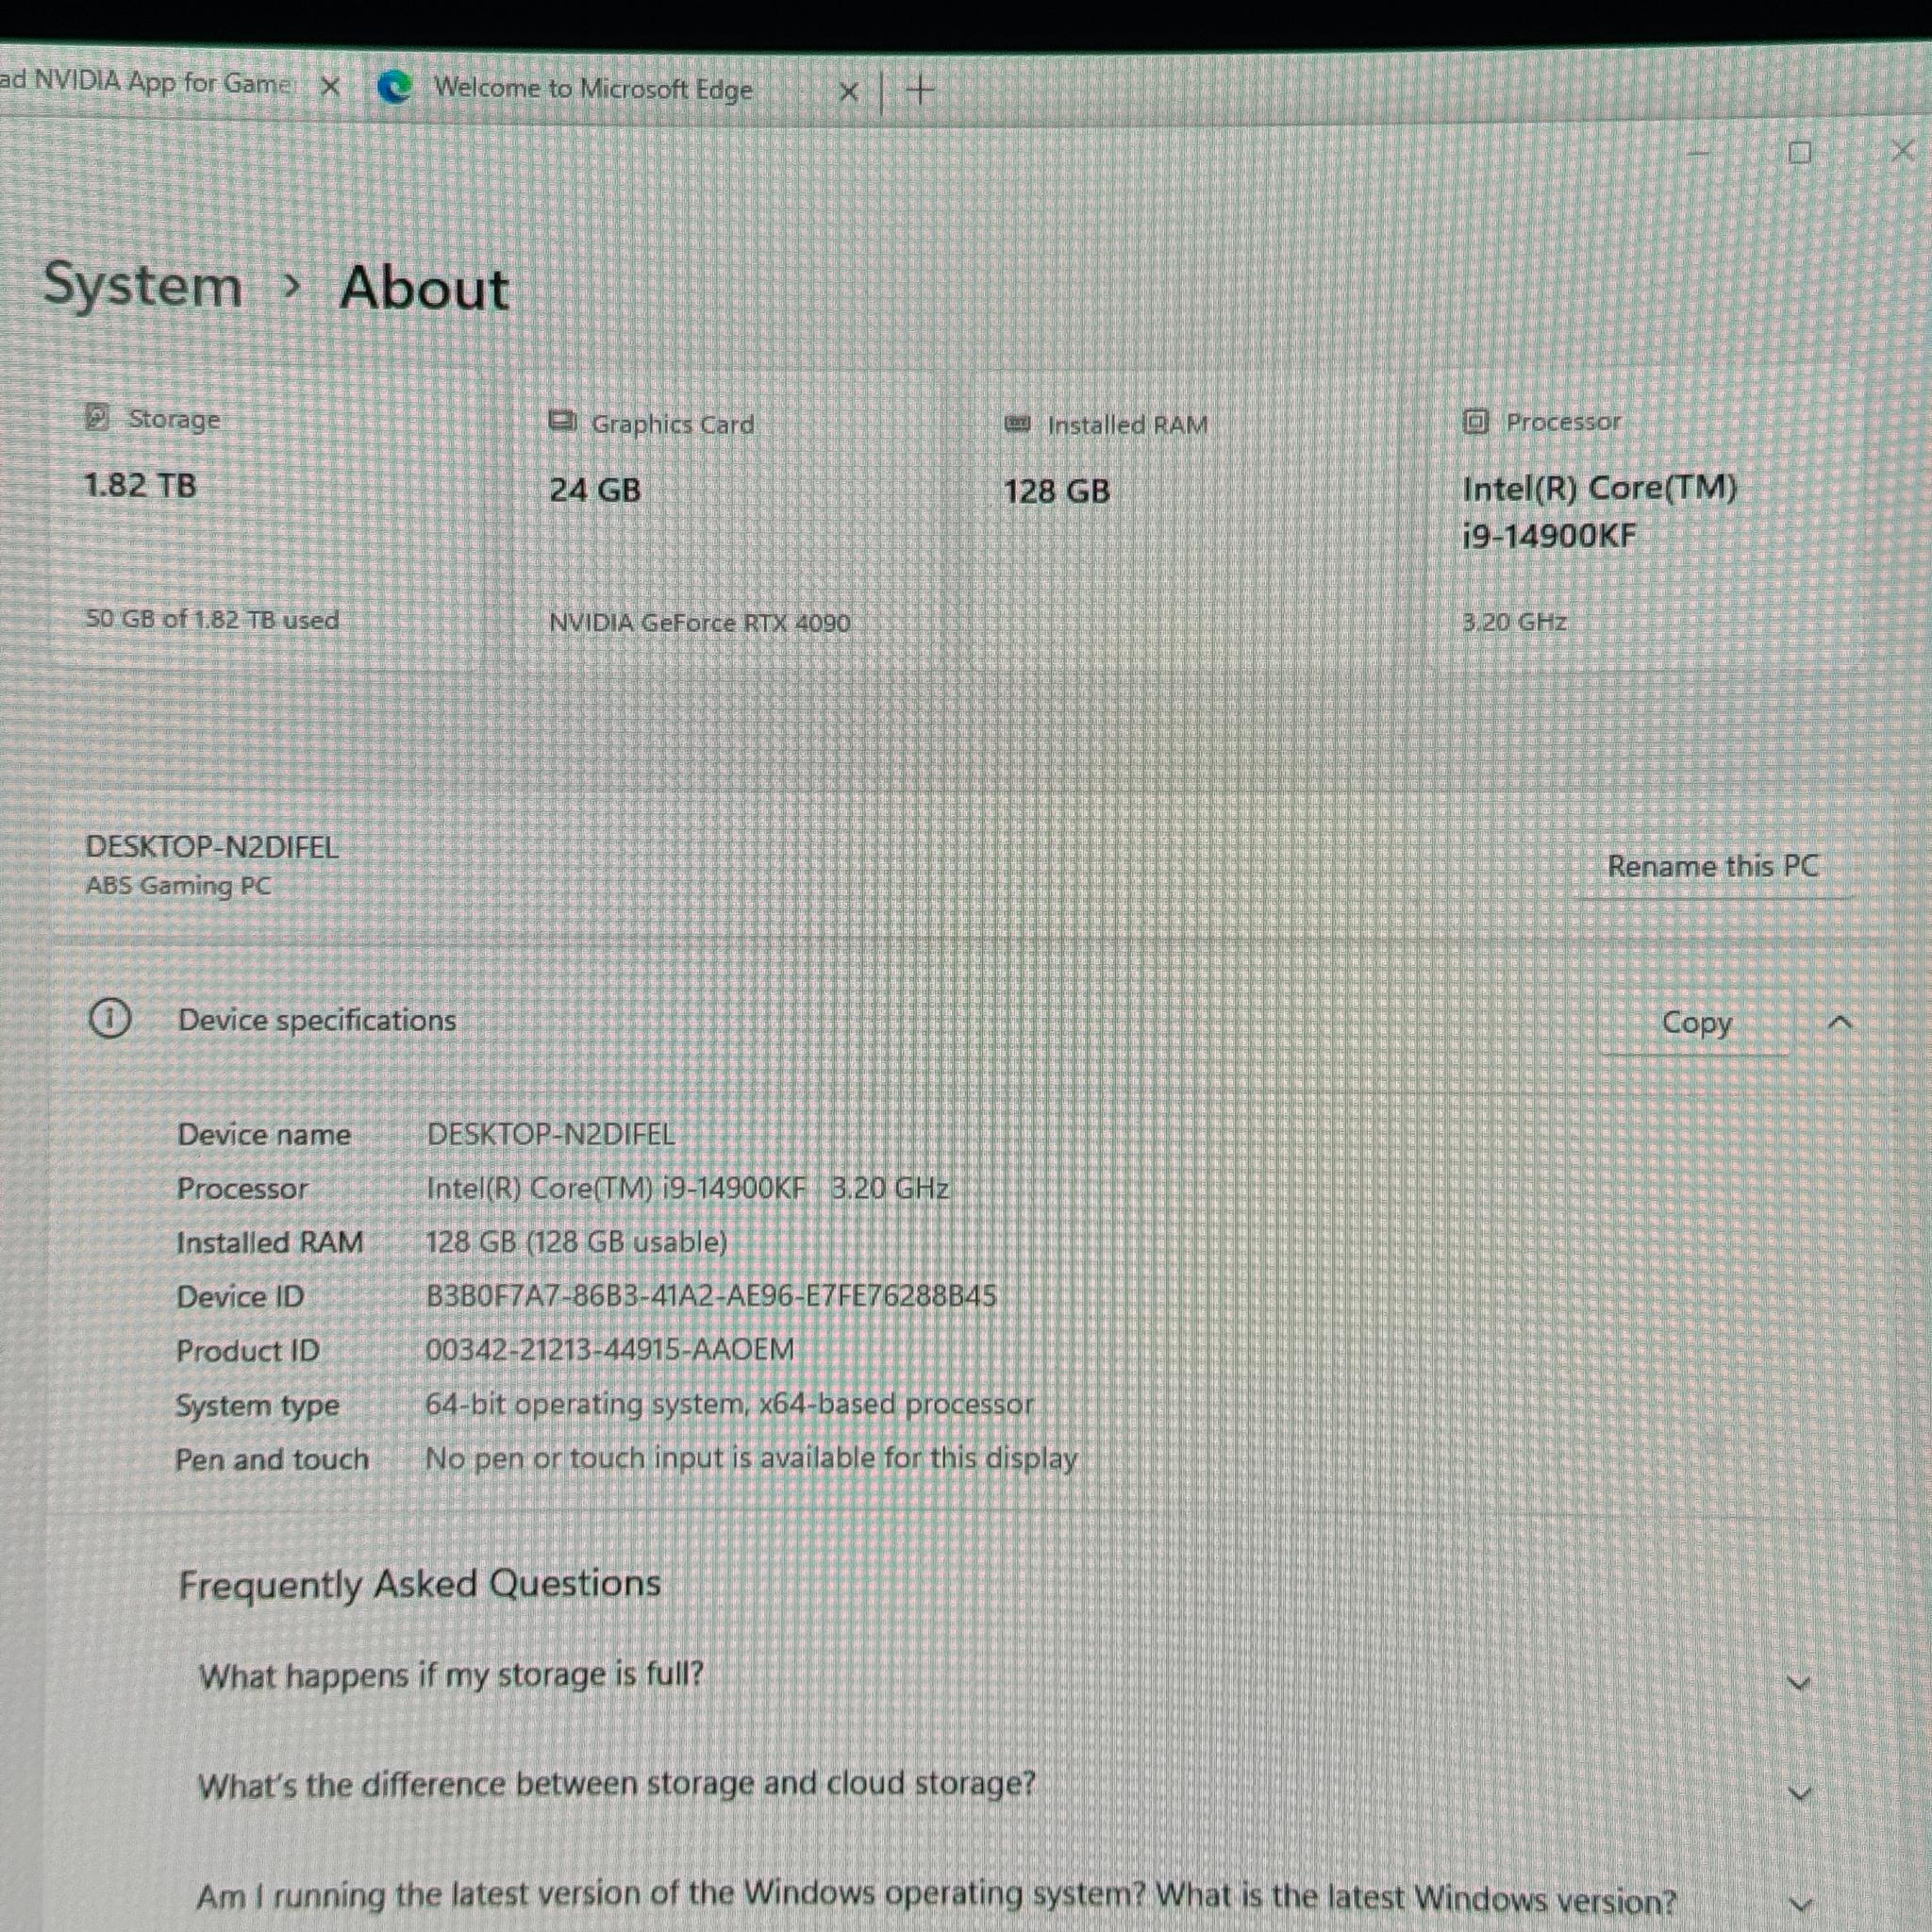Image resolution: width=1932 pixels, height=1932 pixels.
Task: Click the Rename this PC button
Action: point(1712,866)
